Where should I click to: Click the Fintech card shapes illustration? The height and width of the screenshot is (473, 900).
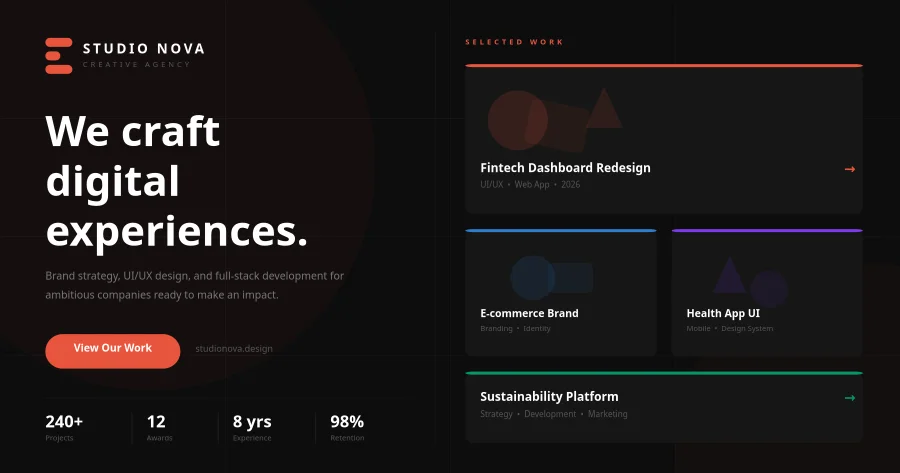[x=554, y=119]
